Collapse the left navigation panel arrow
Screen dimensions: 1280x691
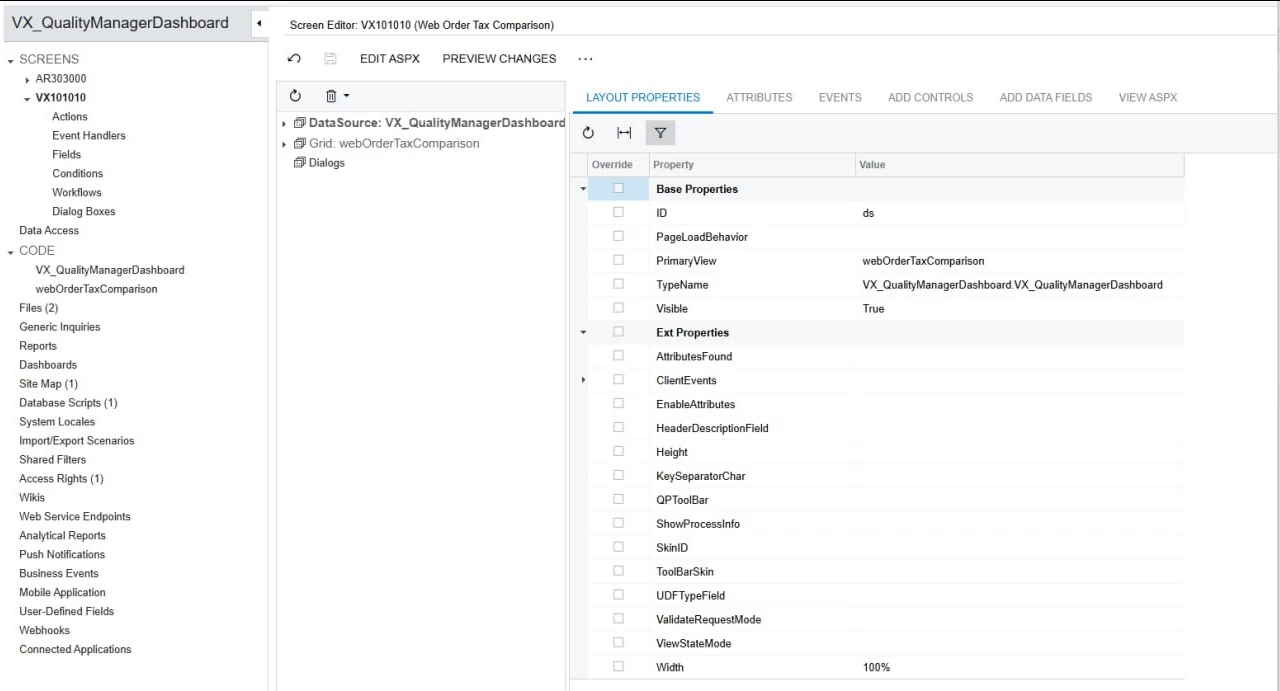(259, 21)
